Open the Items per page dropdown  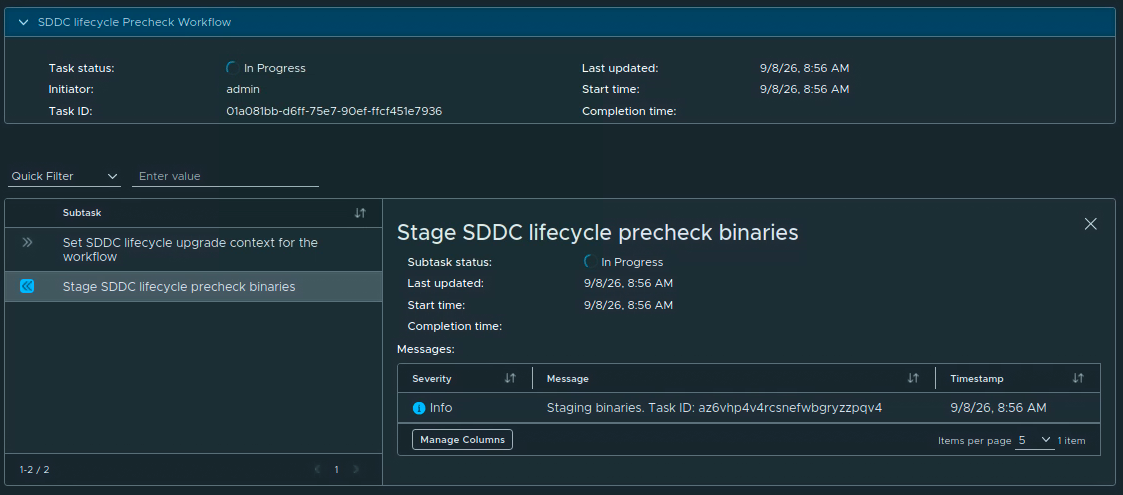[x=1035, y=441]
